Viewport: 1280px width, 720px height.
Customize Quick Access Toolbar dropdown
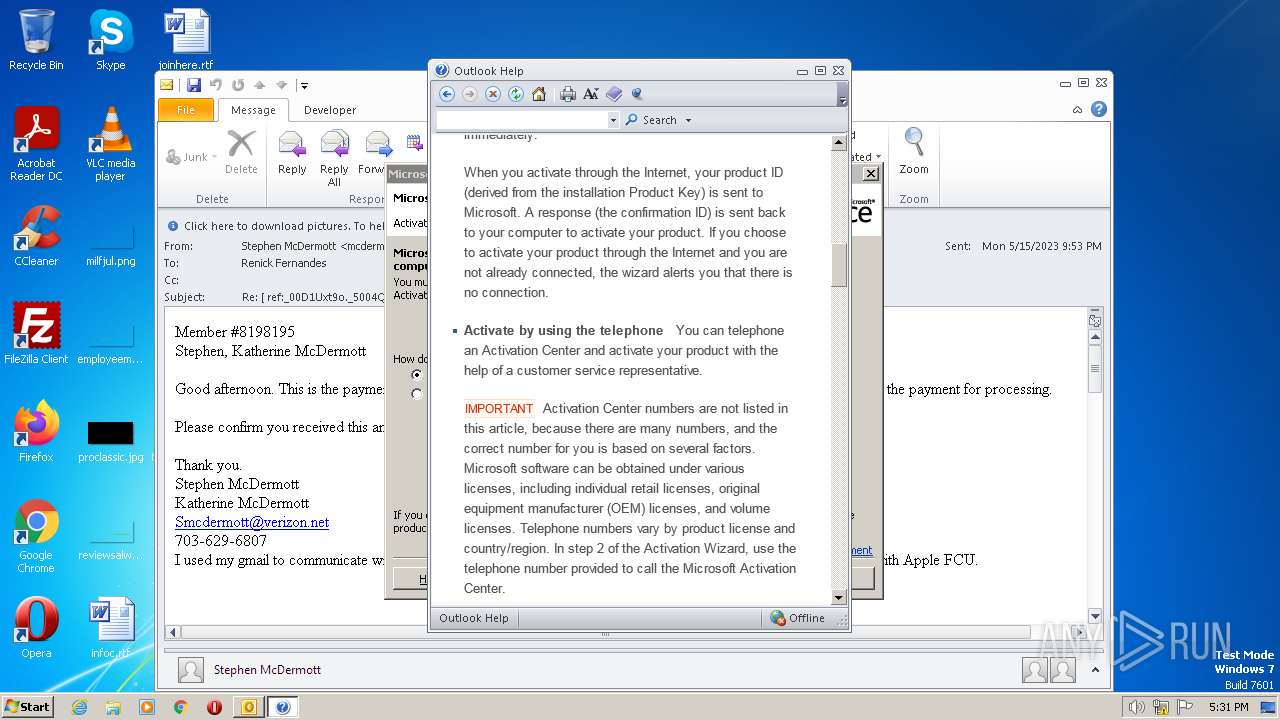303,86
